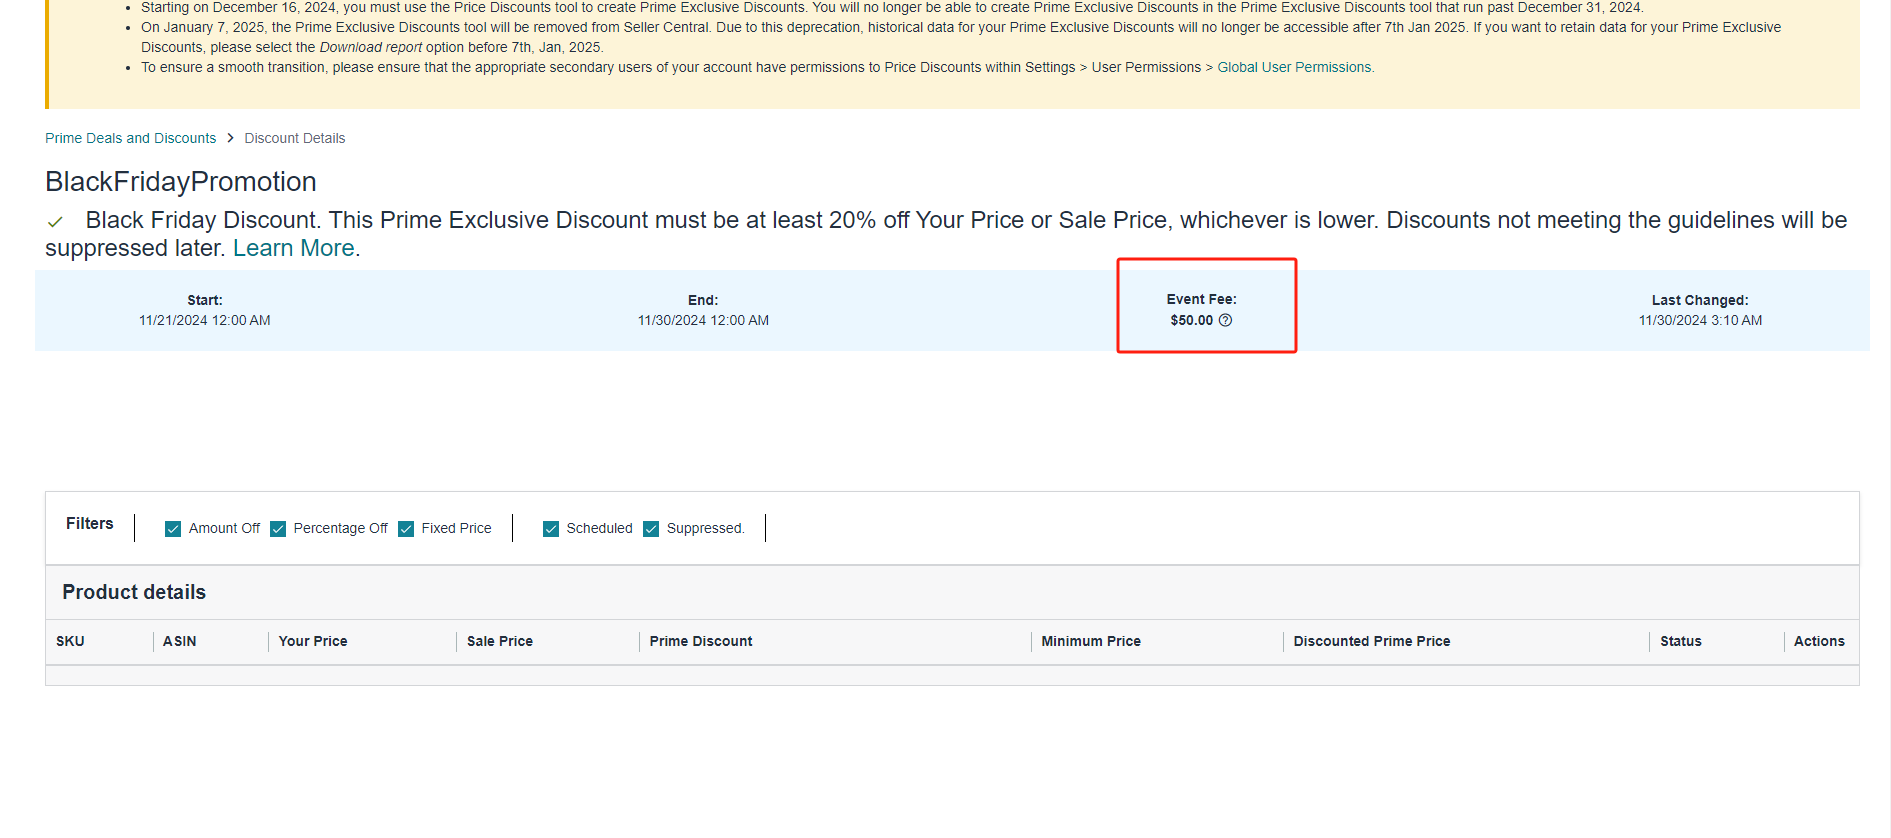Uncheck the Scheduled status filter

pos(551,529)
